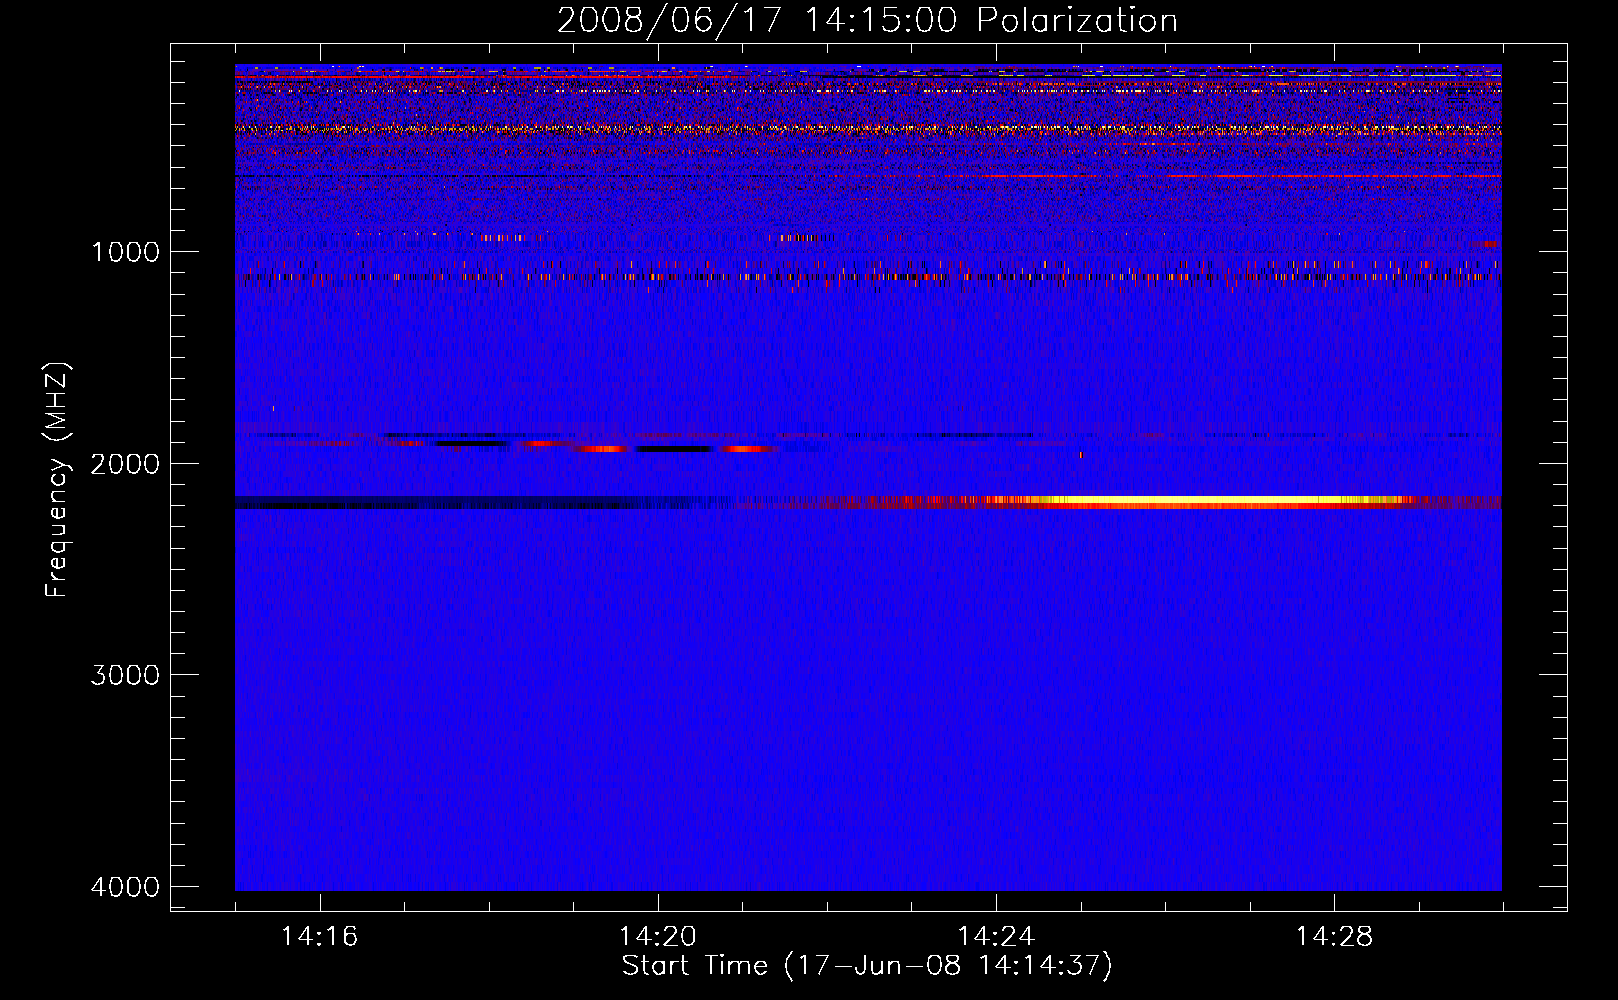Click the 1000 frequency tick label

125,251
